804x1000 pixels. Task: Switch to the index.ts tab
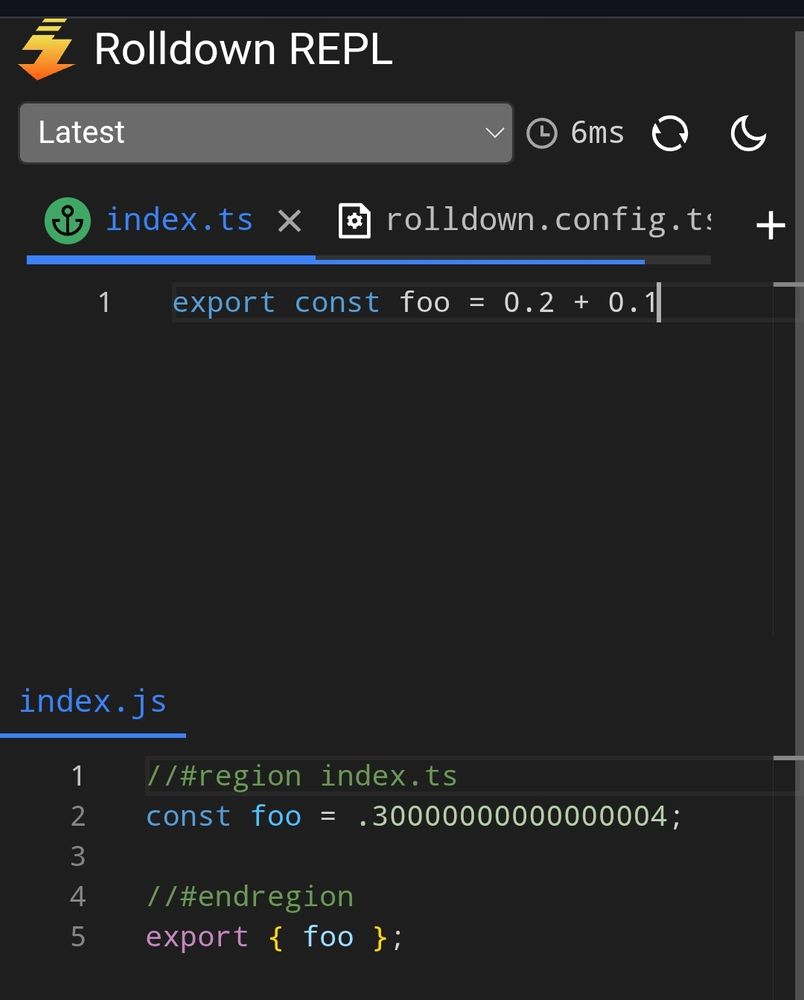coord(179,220)
